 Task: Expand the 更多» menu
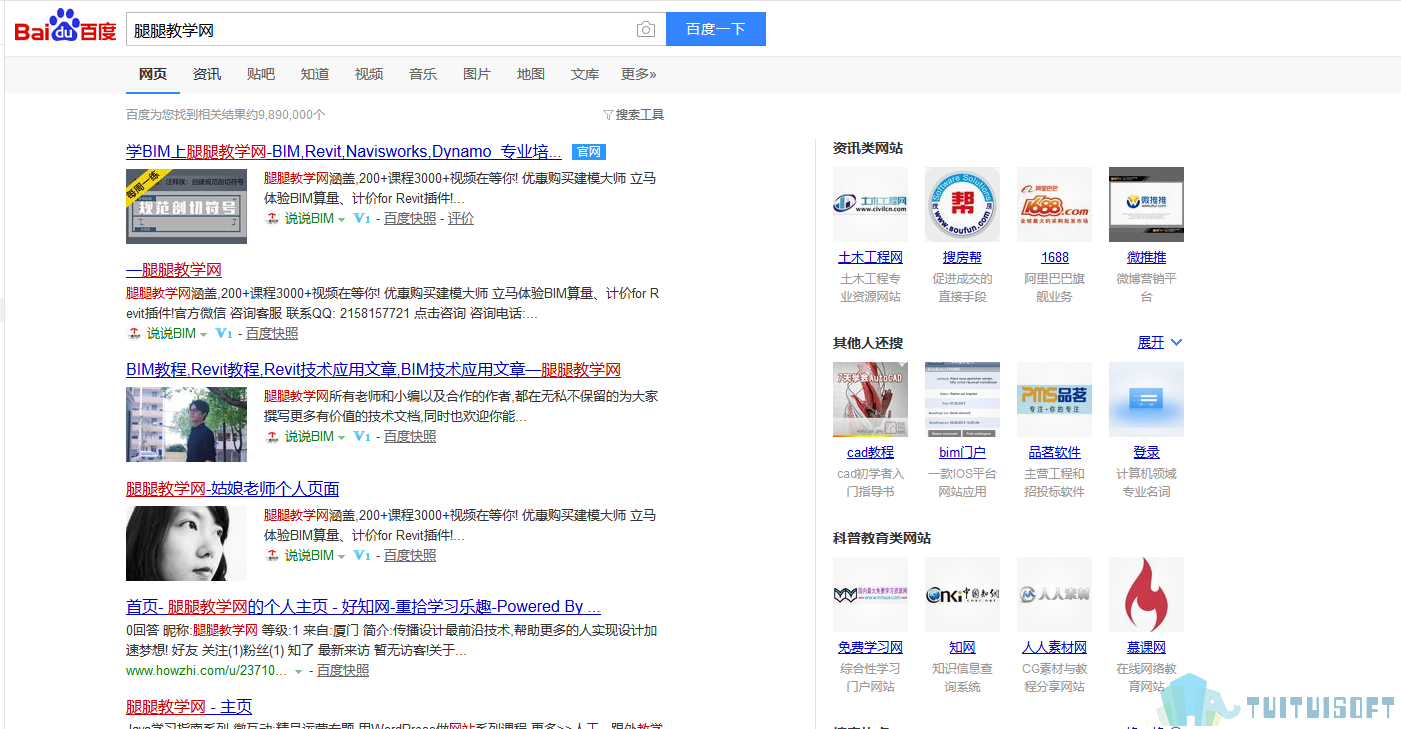[x=639, y=74]
